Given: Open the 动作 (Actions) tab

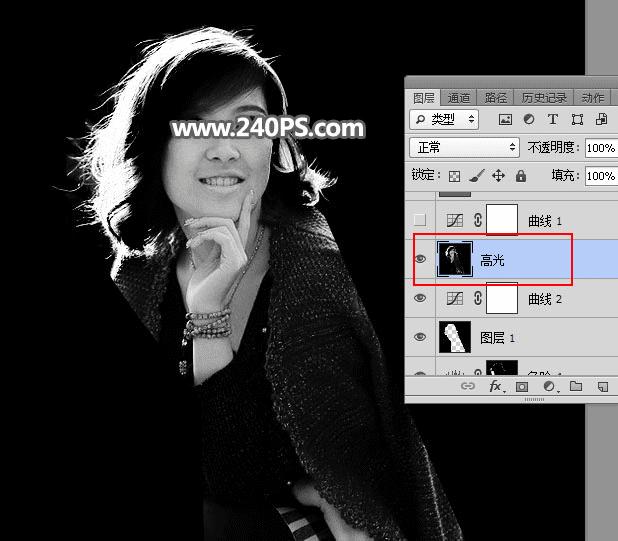Looking at the screenshot, I should tap(592, 98).
